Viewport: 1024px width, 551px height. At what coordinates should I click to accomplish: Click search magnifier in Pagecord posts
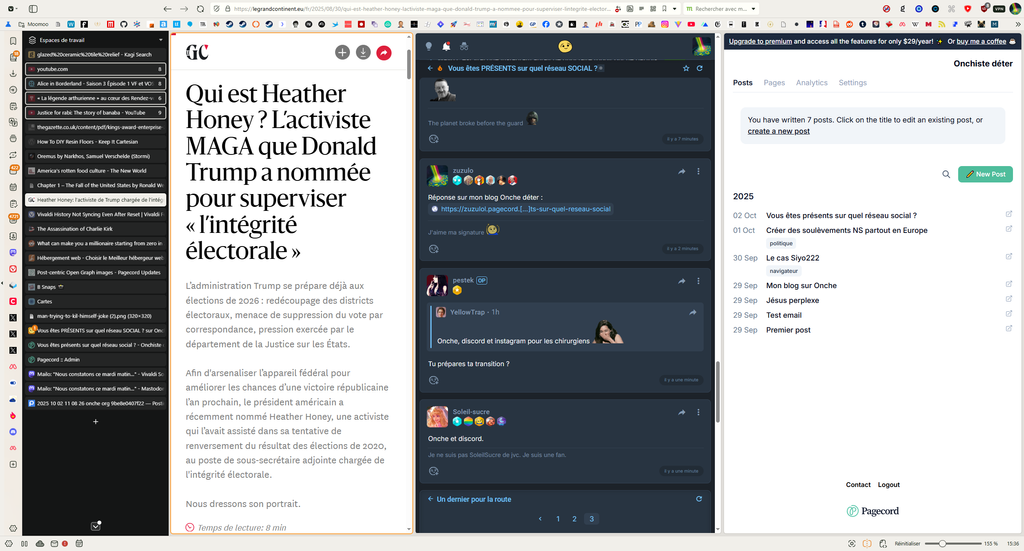(946, 174)
